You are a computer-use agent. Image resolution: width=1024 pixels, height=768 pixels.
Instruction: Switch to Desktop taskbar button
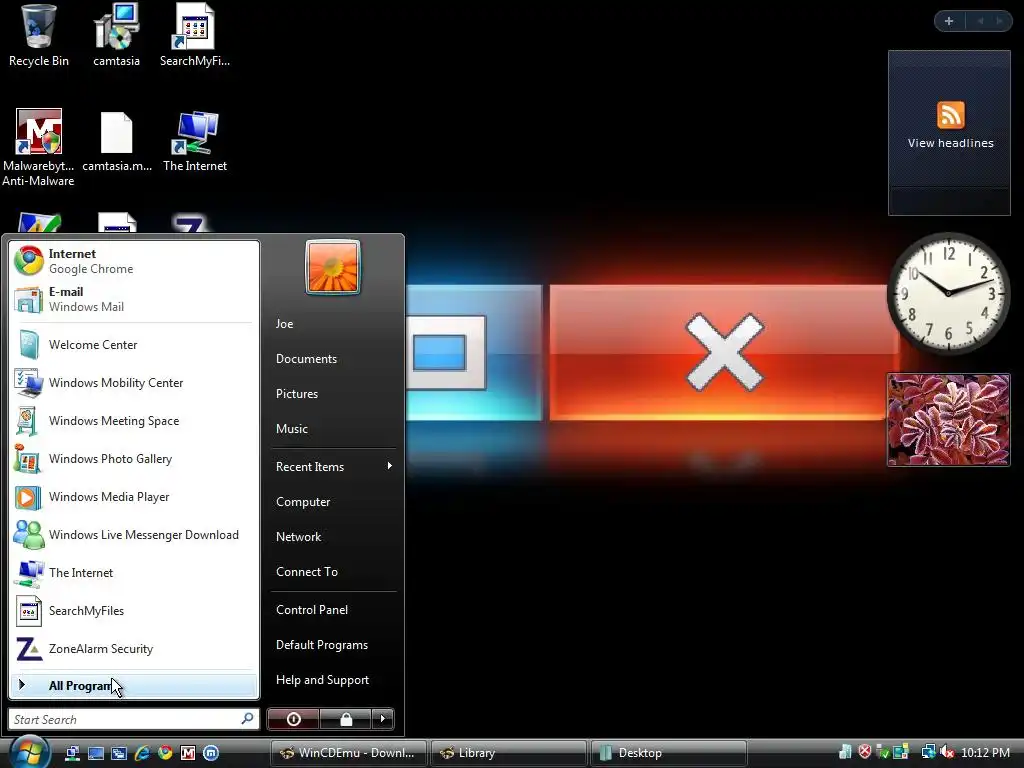point(668,753)
